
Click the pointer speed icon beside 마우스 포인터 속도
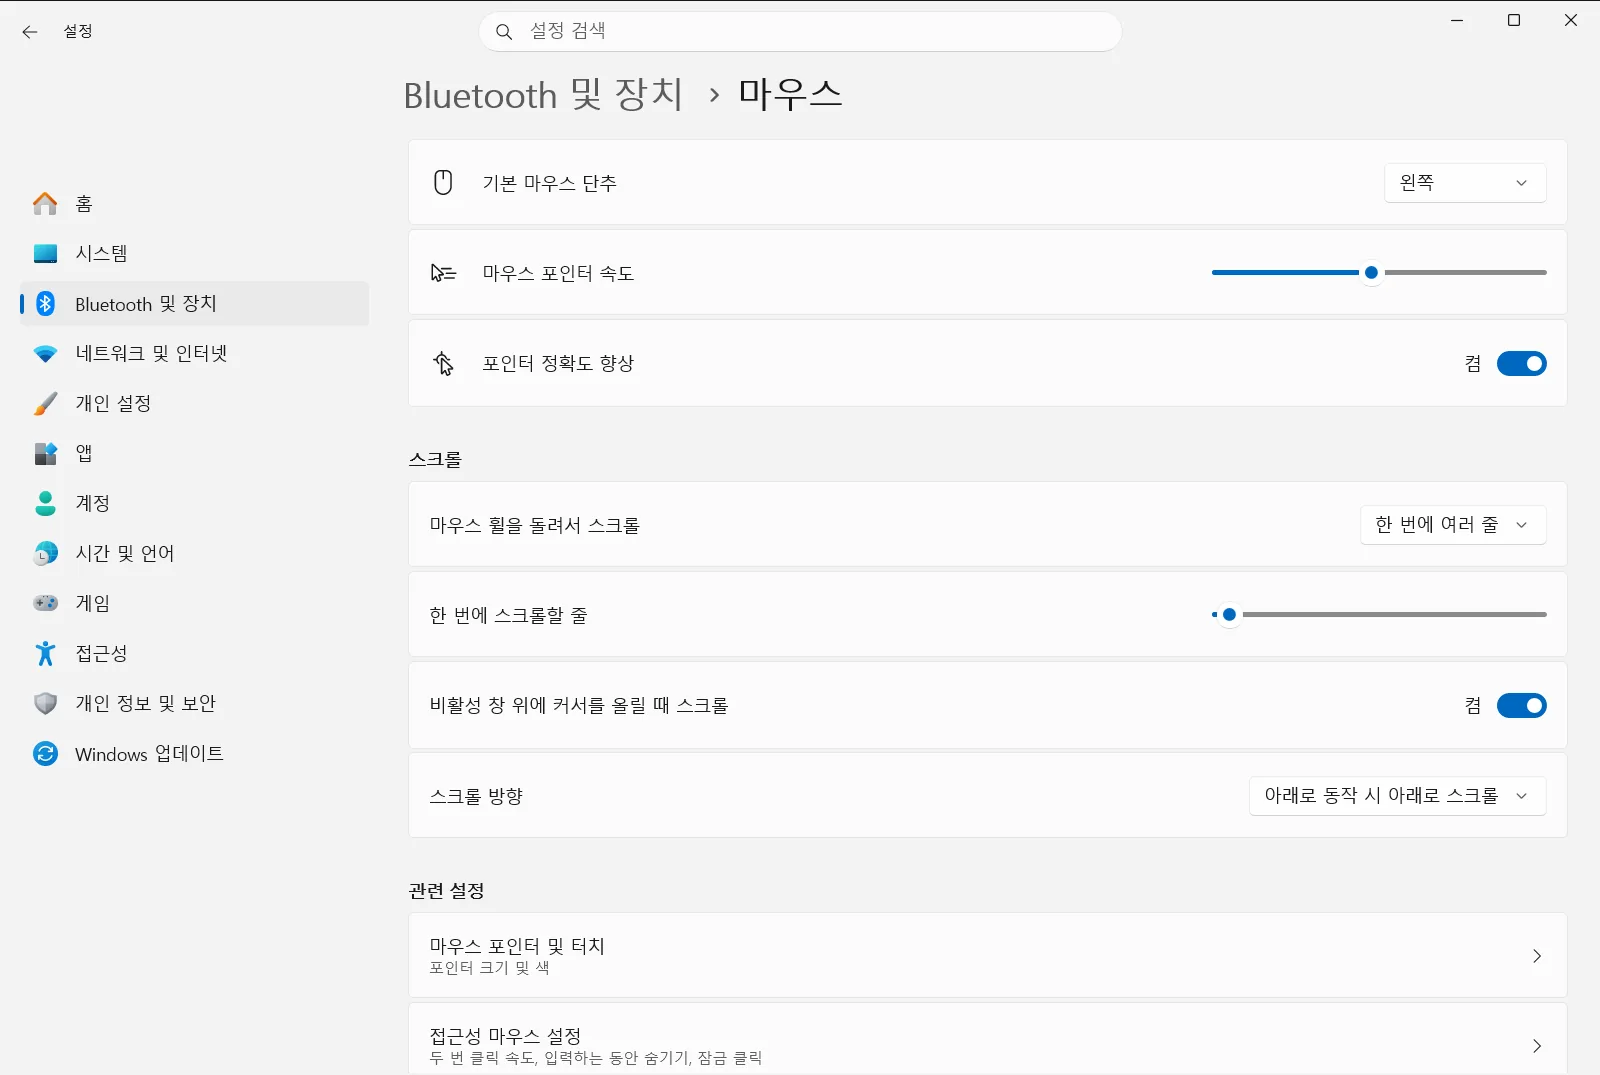[x=443, y=273]
